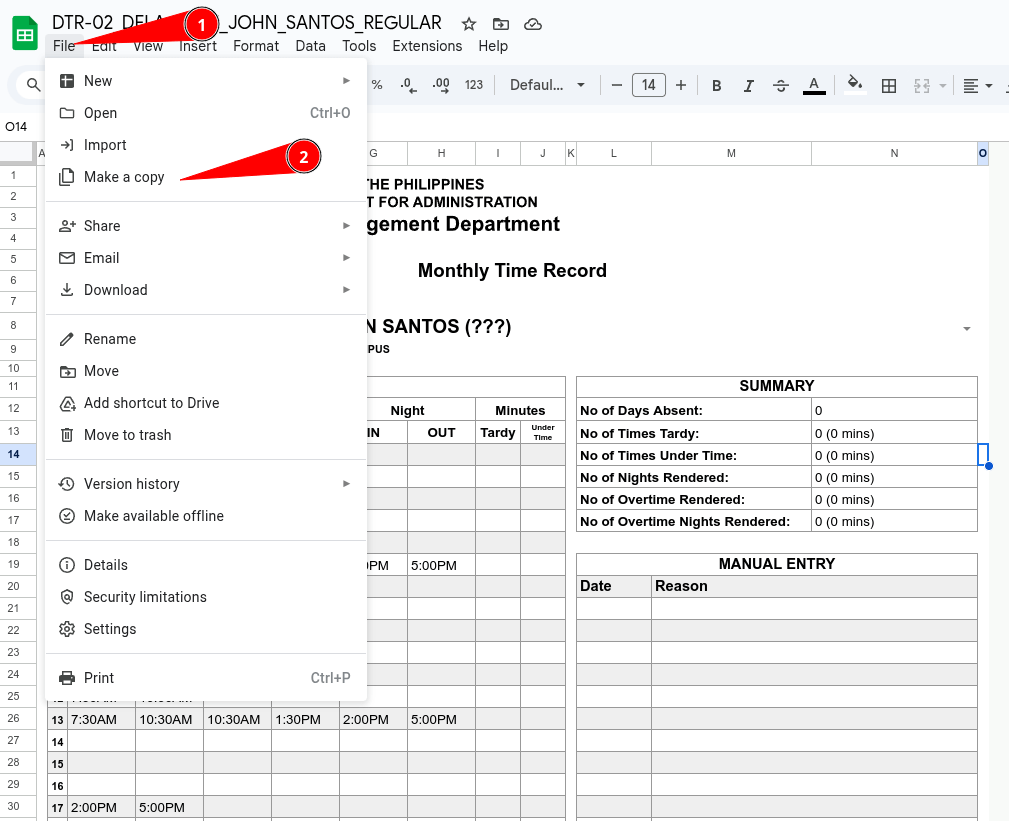This screenshot has height=821, width=1009.
Task: Select Make available offline
Action: click(x=153, y=516)
